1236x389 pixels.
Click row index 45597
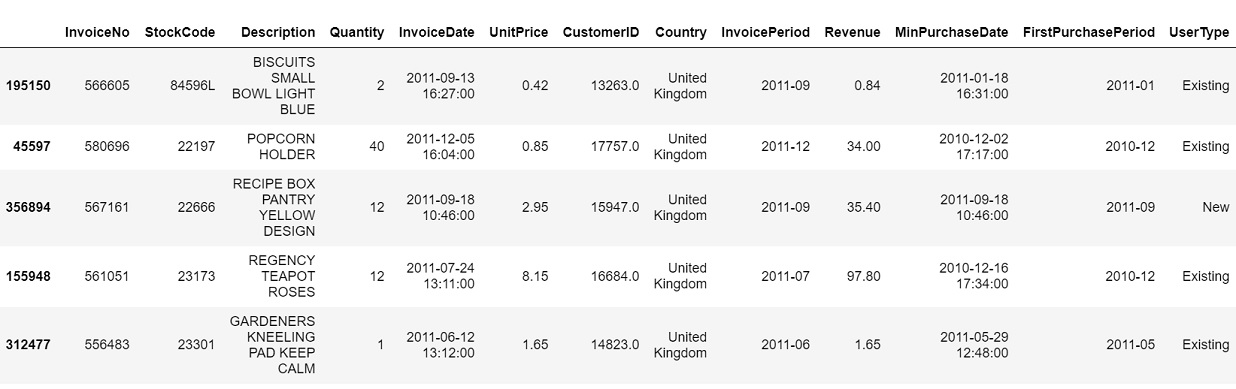click(32, 146)
